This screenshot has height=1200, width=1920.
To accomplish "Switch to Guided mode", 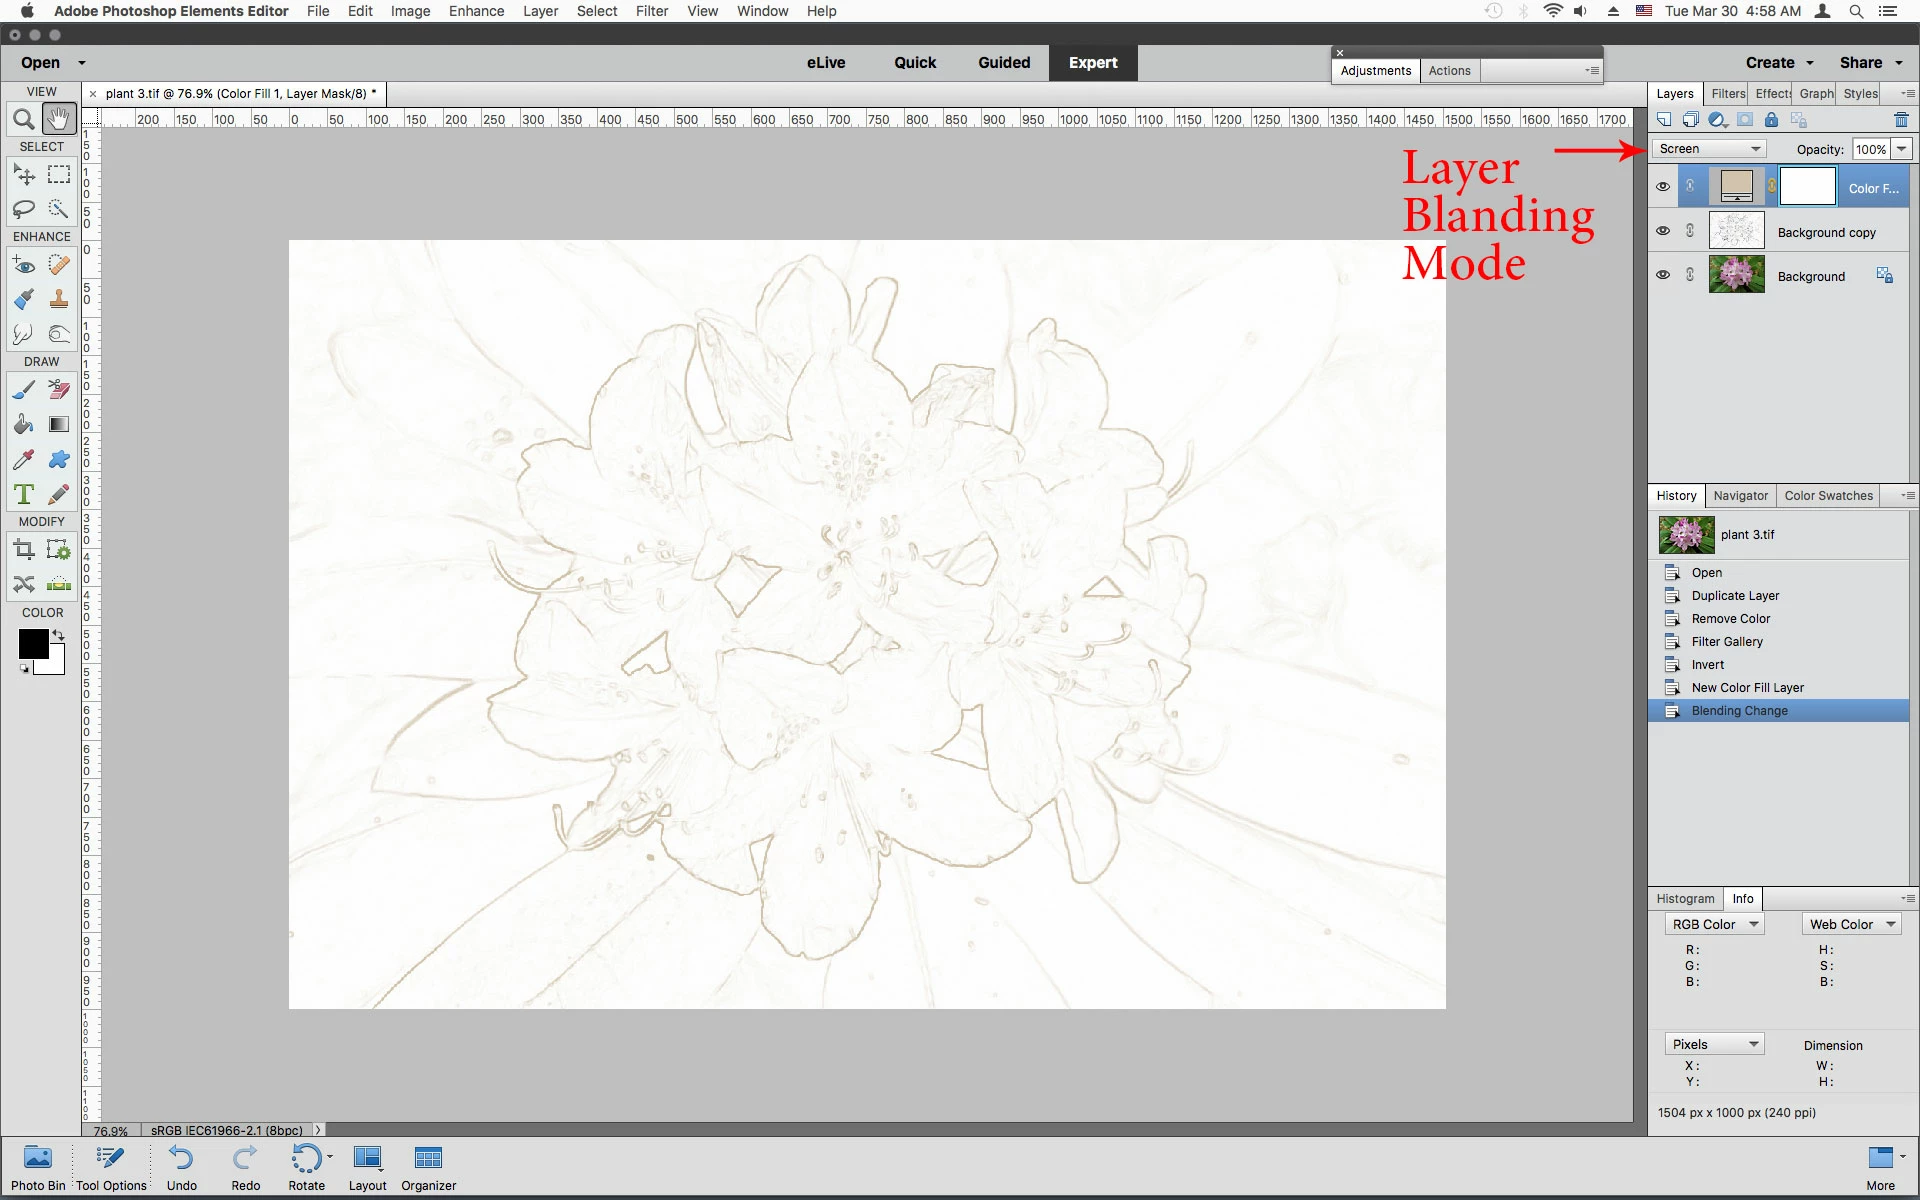I will (1003, 62).
